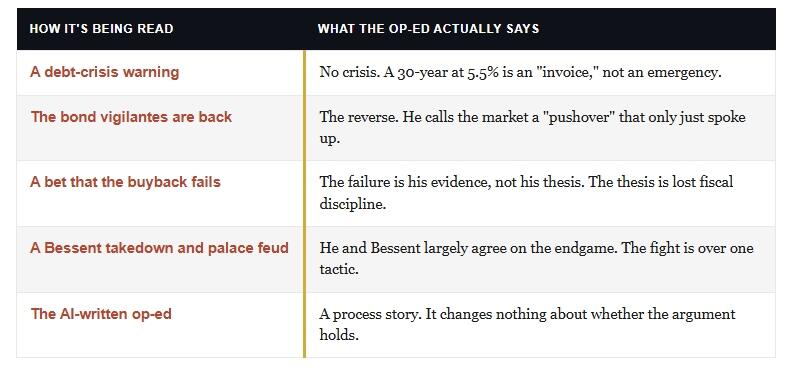Click the word 'holds' in last row
Screen dimensions: 787x369
[339, 335]
